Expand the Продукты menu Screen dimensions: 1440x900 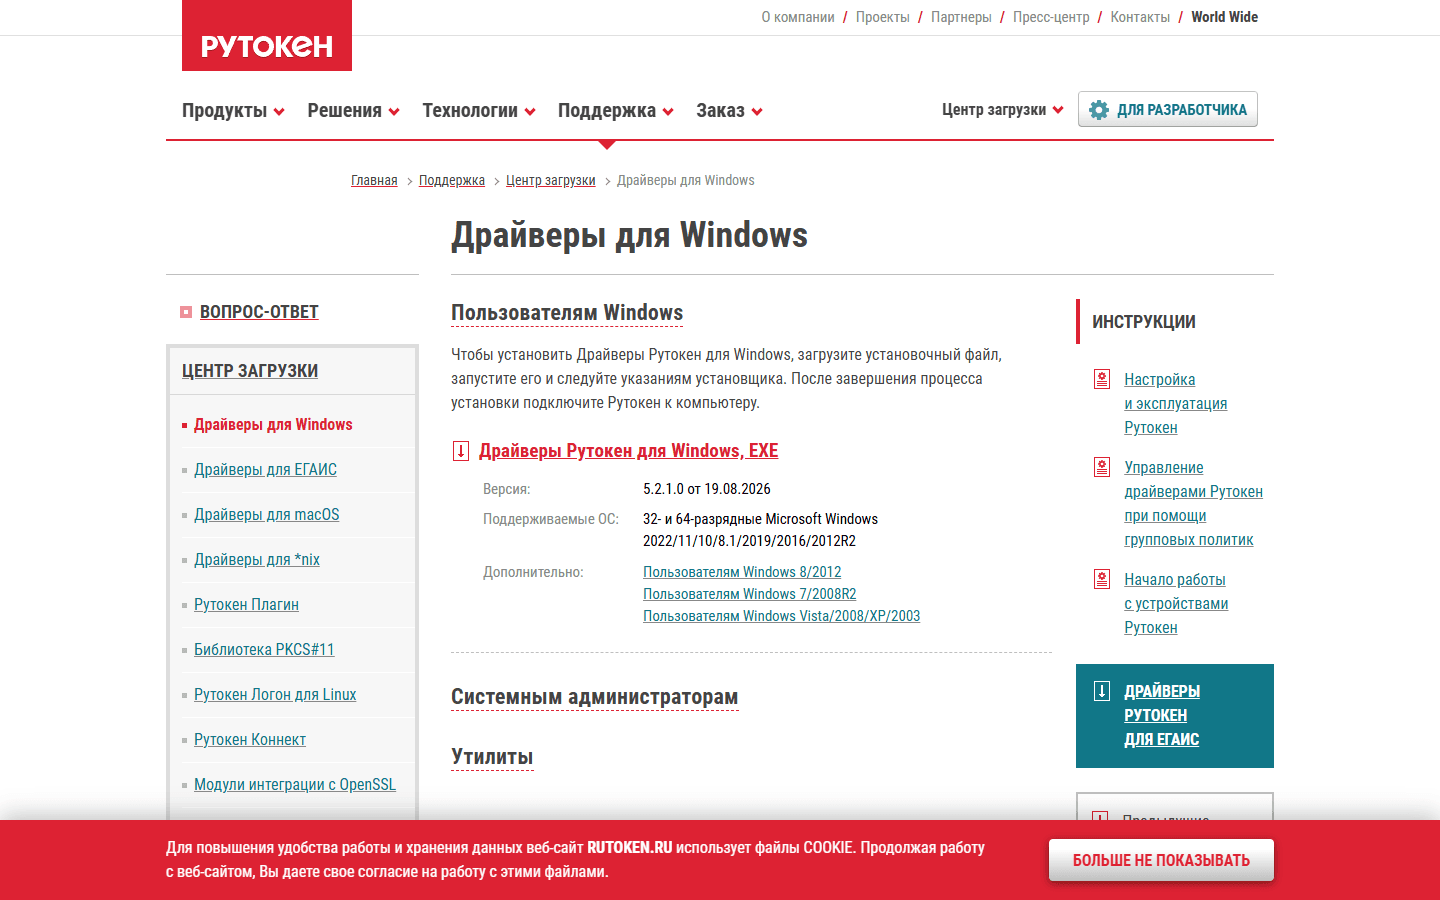click(233, 111)
